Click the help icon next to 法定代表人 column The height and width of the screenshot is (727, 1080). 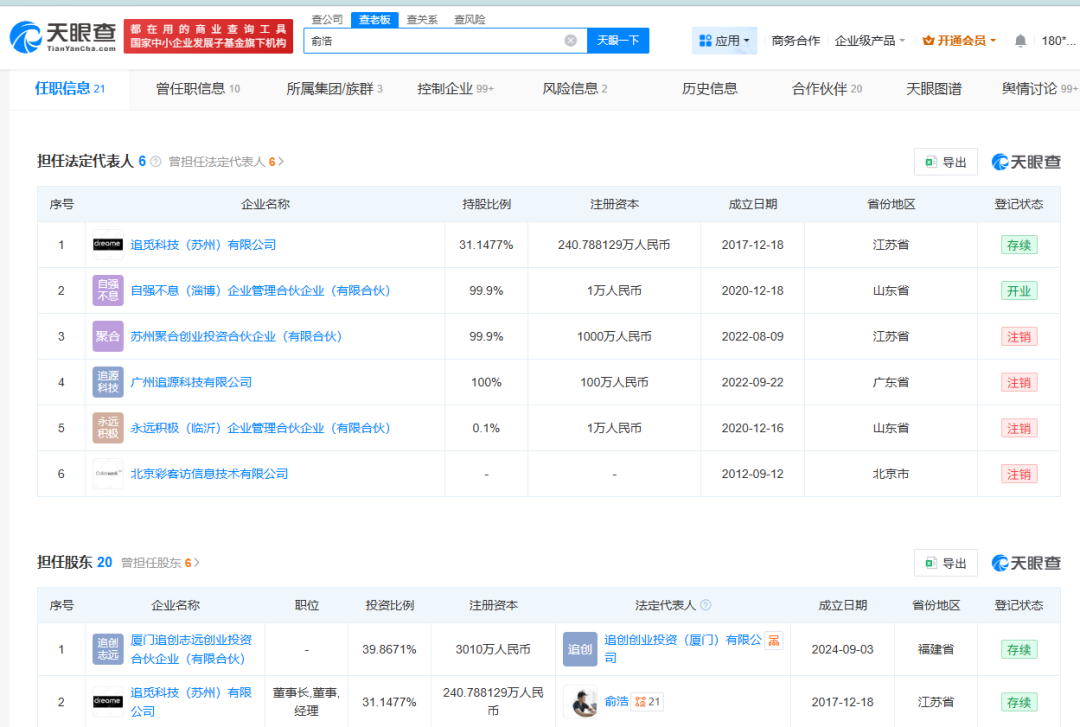[705, 605]
